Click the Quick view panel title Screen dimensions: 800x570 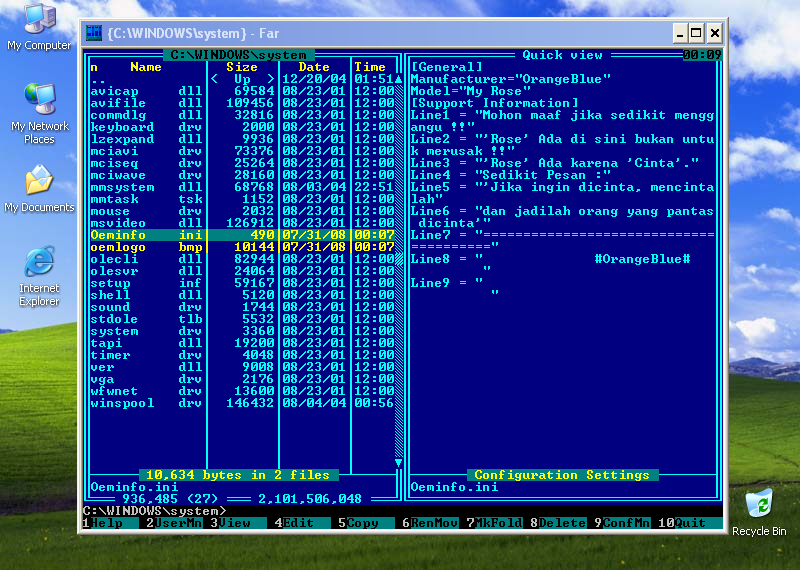coord(562,55)
